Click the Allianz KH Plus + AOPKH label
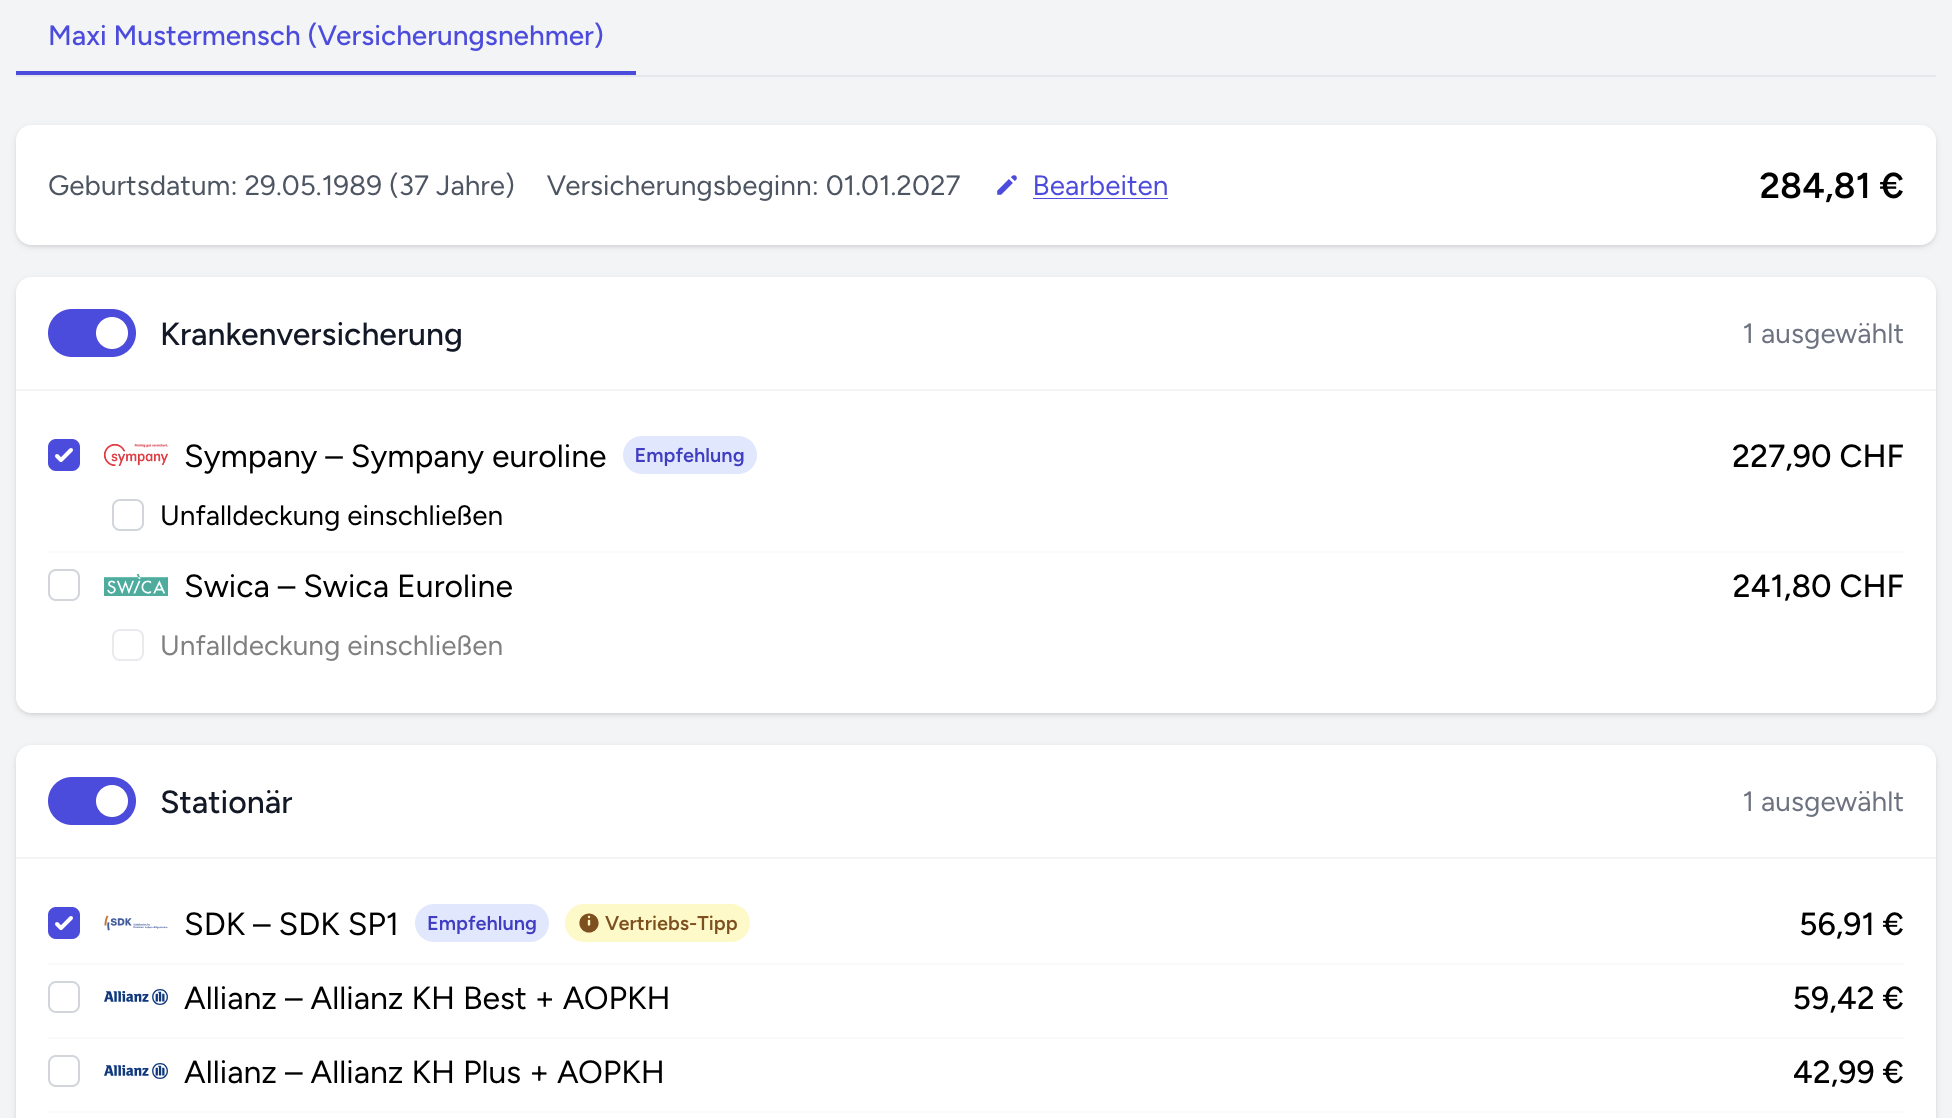The image size is (1952, 1118). tap(424, 1072)
